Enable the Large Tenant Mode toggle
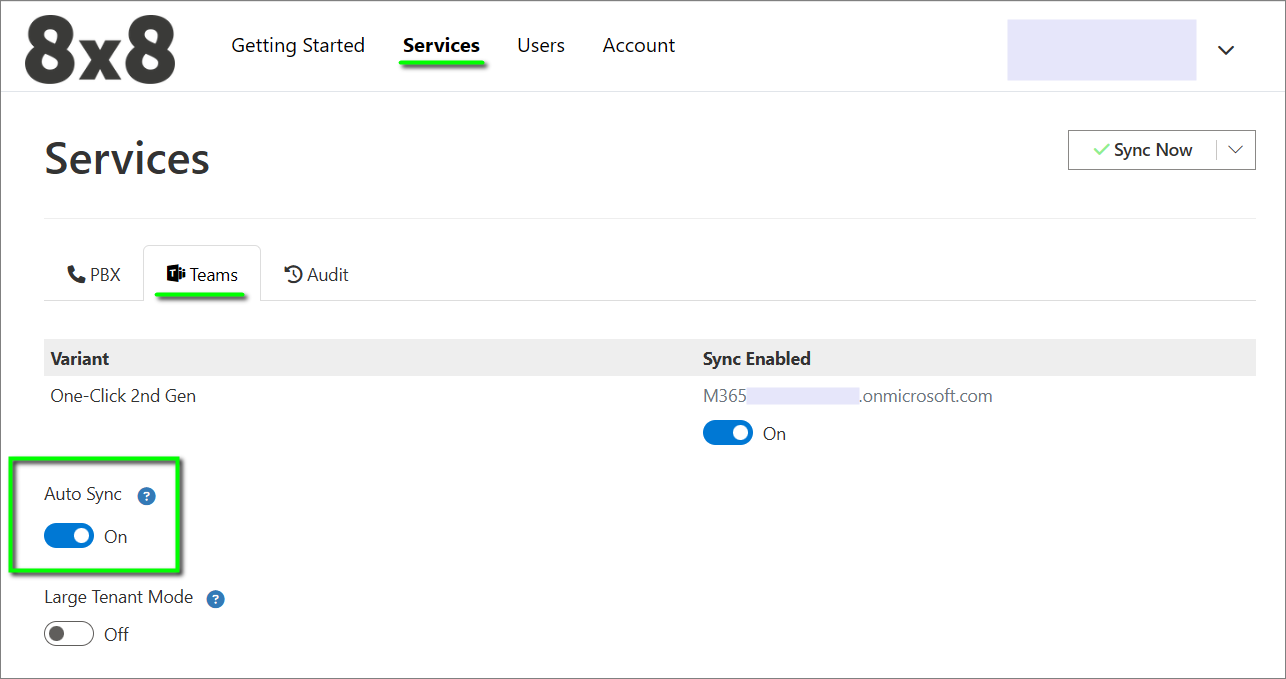Screen dimensions: 1286x679 [69, 634]
